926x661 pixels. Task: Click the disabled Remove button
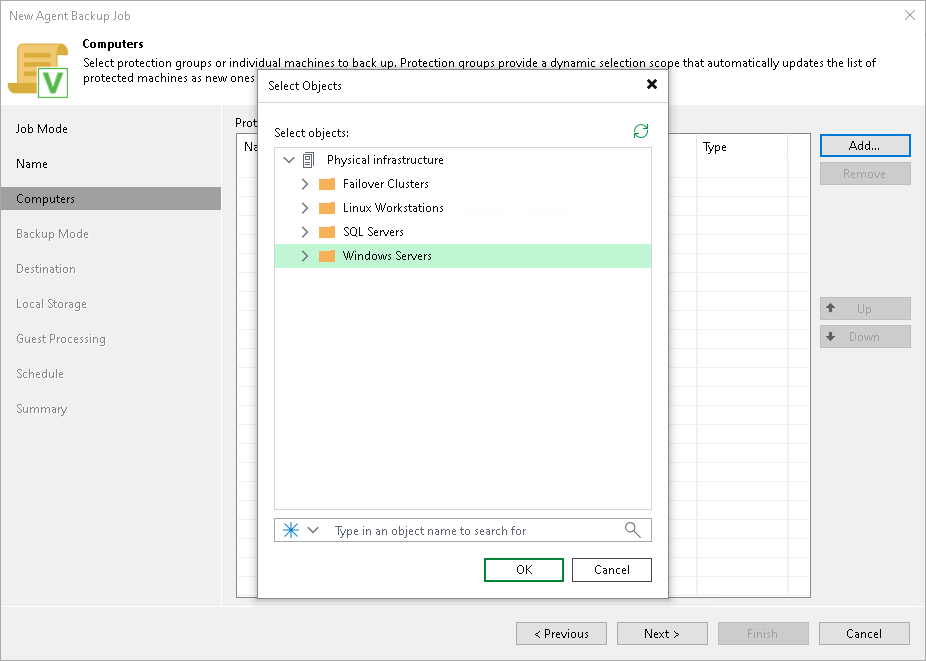point(865,174)
